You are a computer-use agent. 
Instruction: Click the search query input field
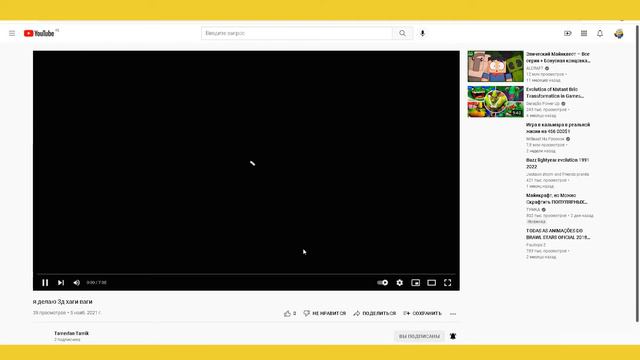(297, 33)
